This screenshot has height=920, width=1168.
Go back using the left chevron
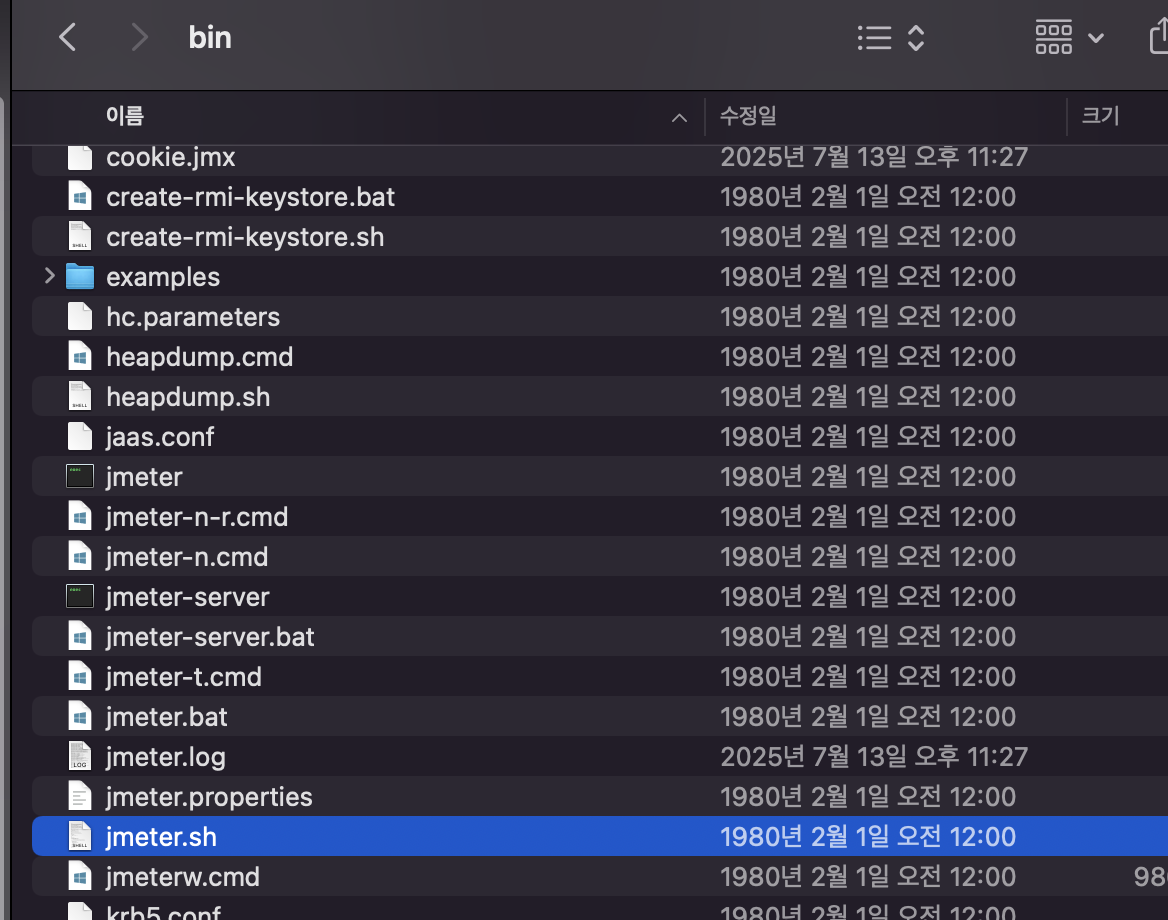68,37
